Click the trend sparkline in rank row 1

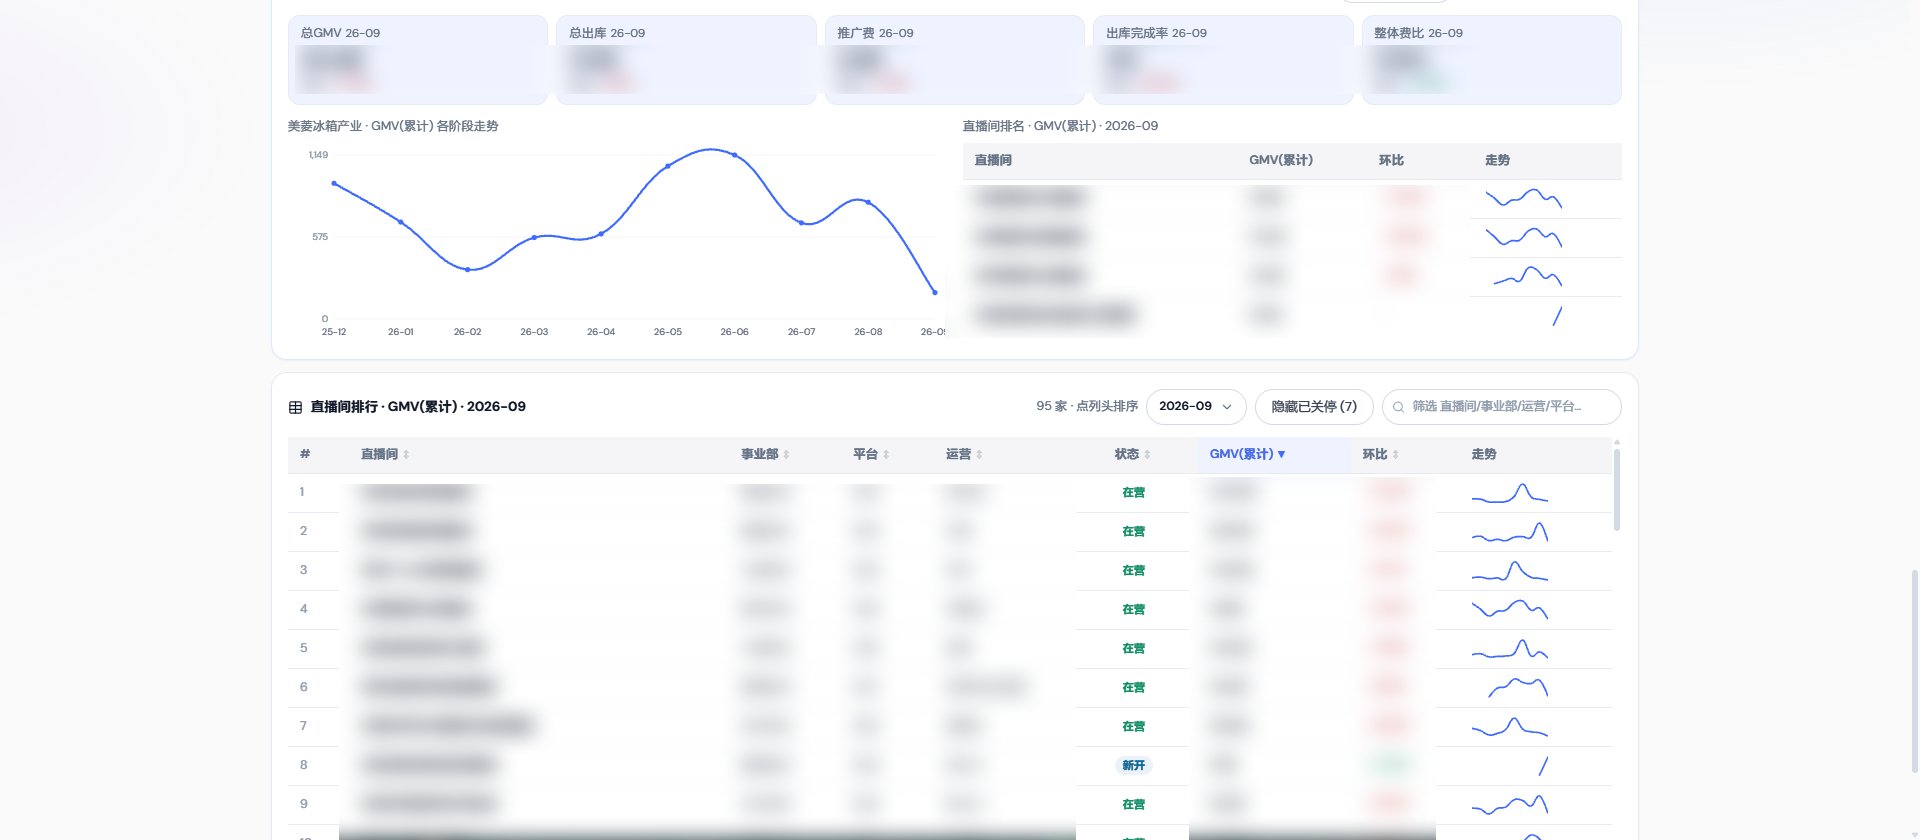tap(1510, 493)
